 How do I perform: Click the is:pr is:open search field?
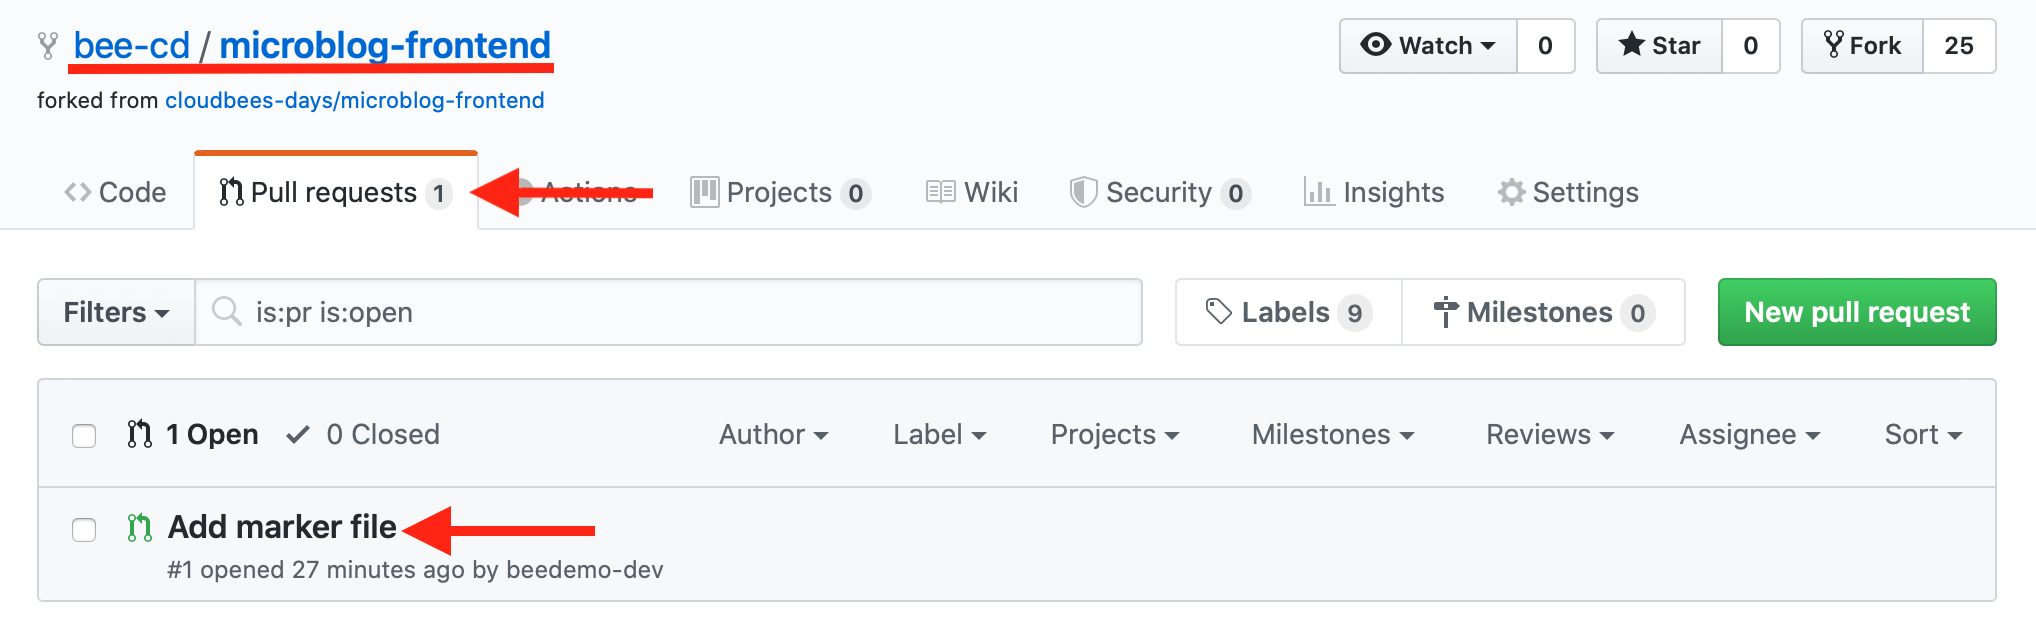668,312
